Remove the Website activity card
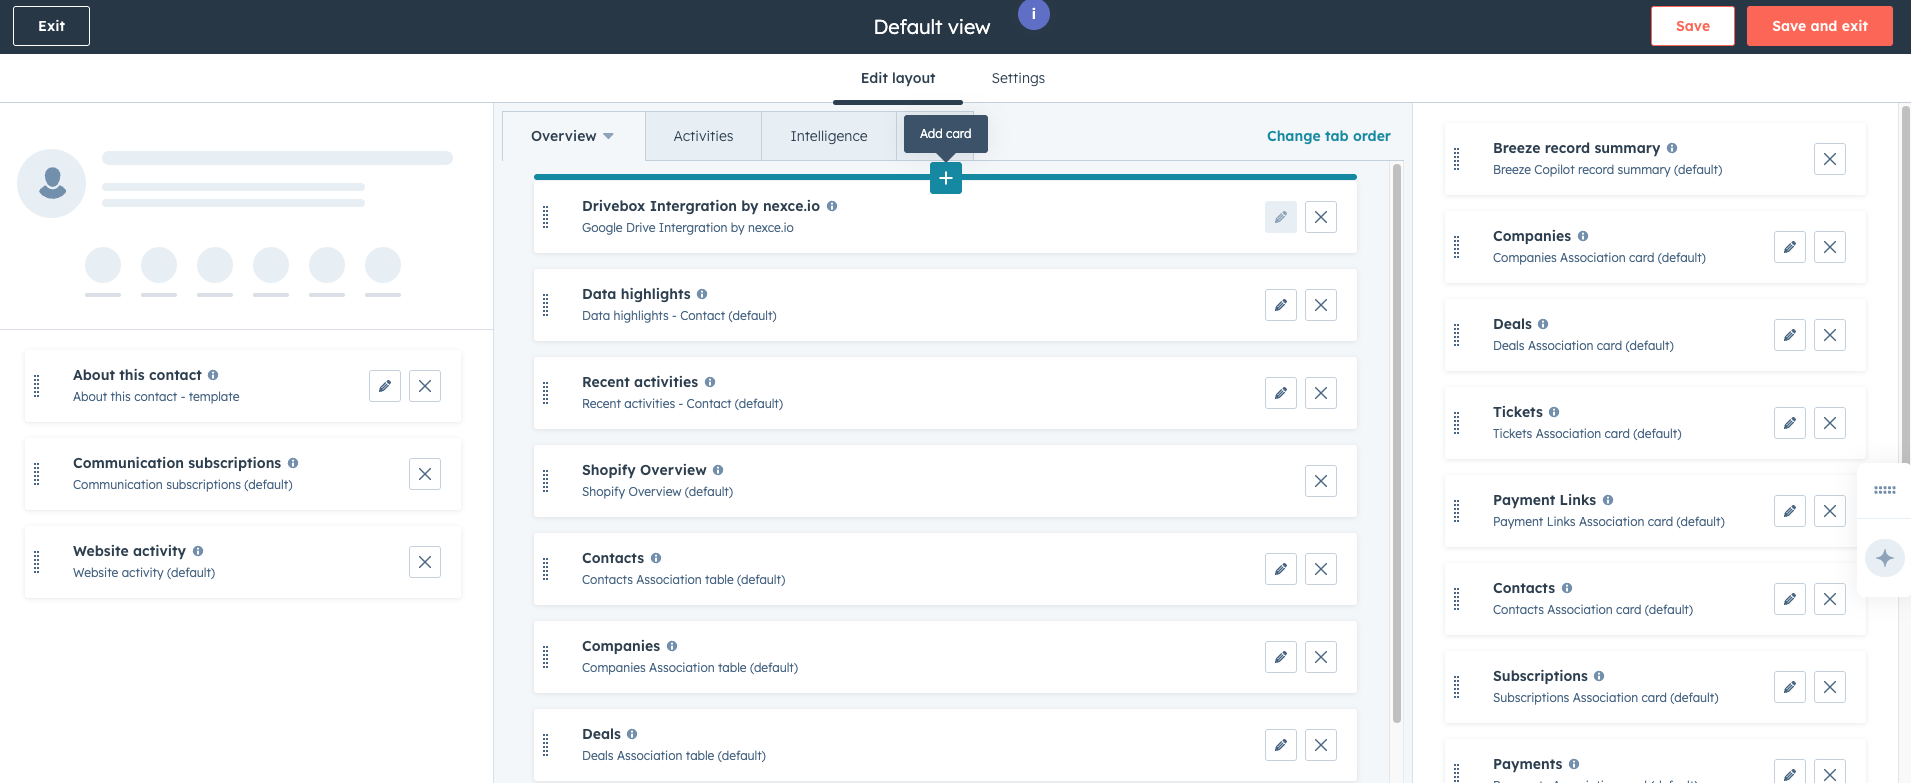Image resolution: width=1911 pixels, height=783 pixels. 424,562
